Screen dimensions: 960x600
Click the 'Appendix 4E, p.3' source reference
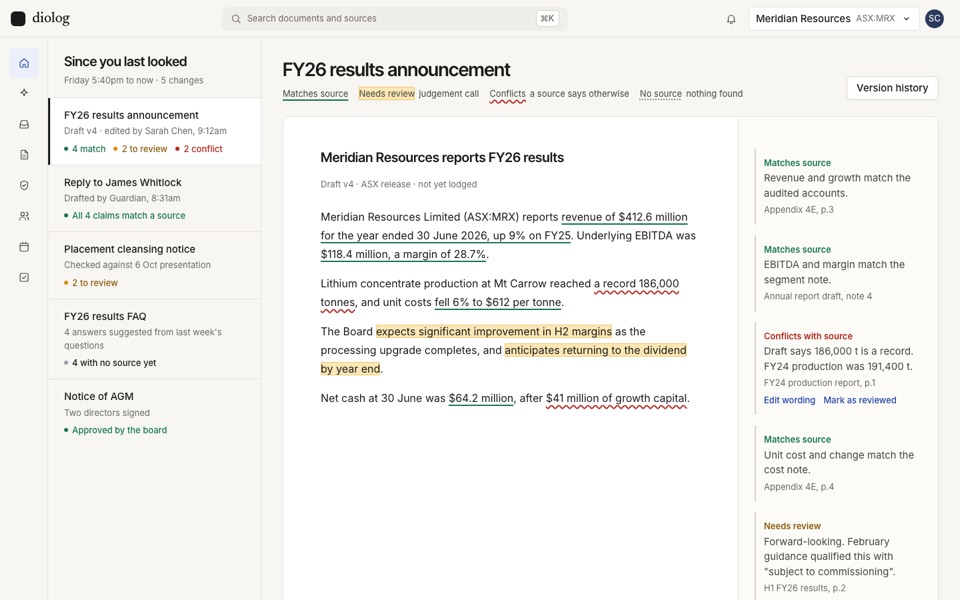tap(798, 209)
